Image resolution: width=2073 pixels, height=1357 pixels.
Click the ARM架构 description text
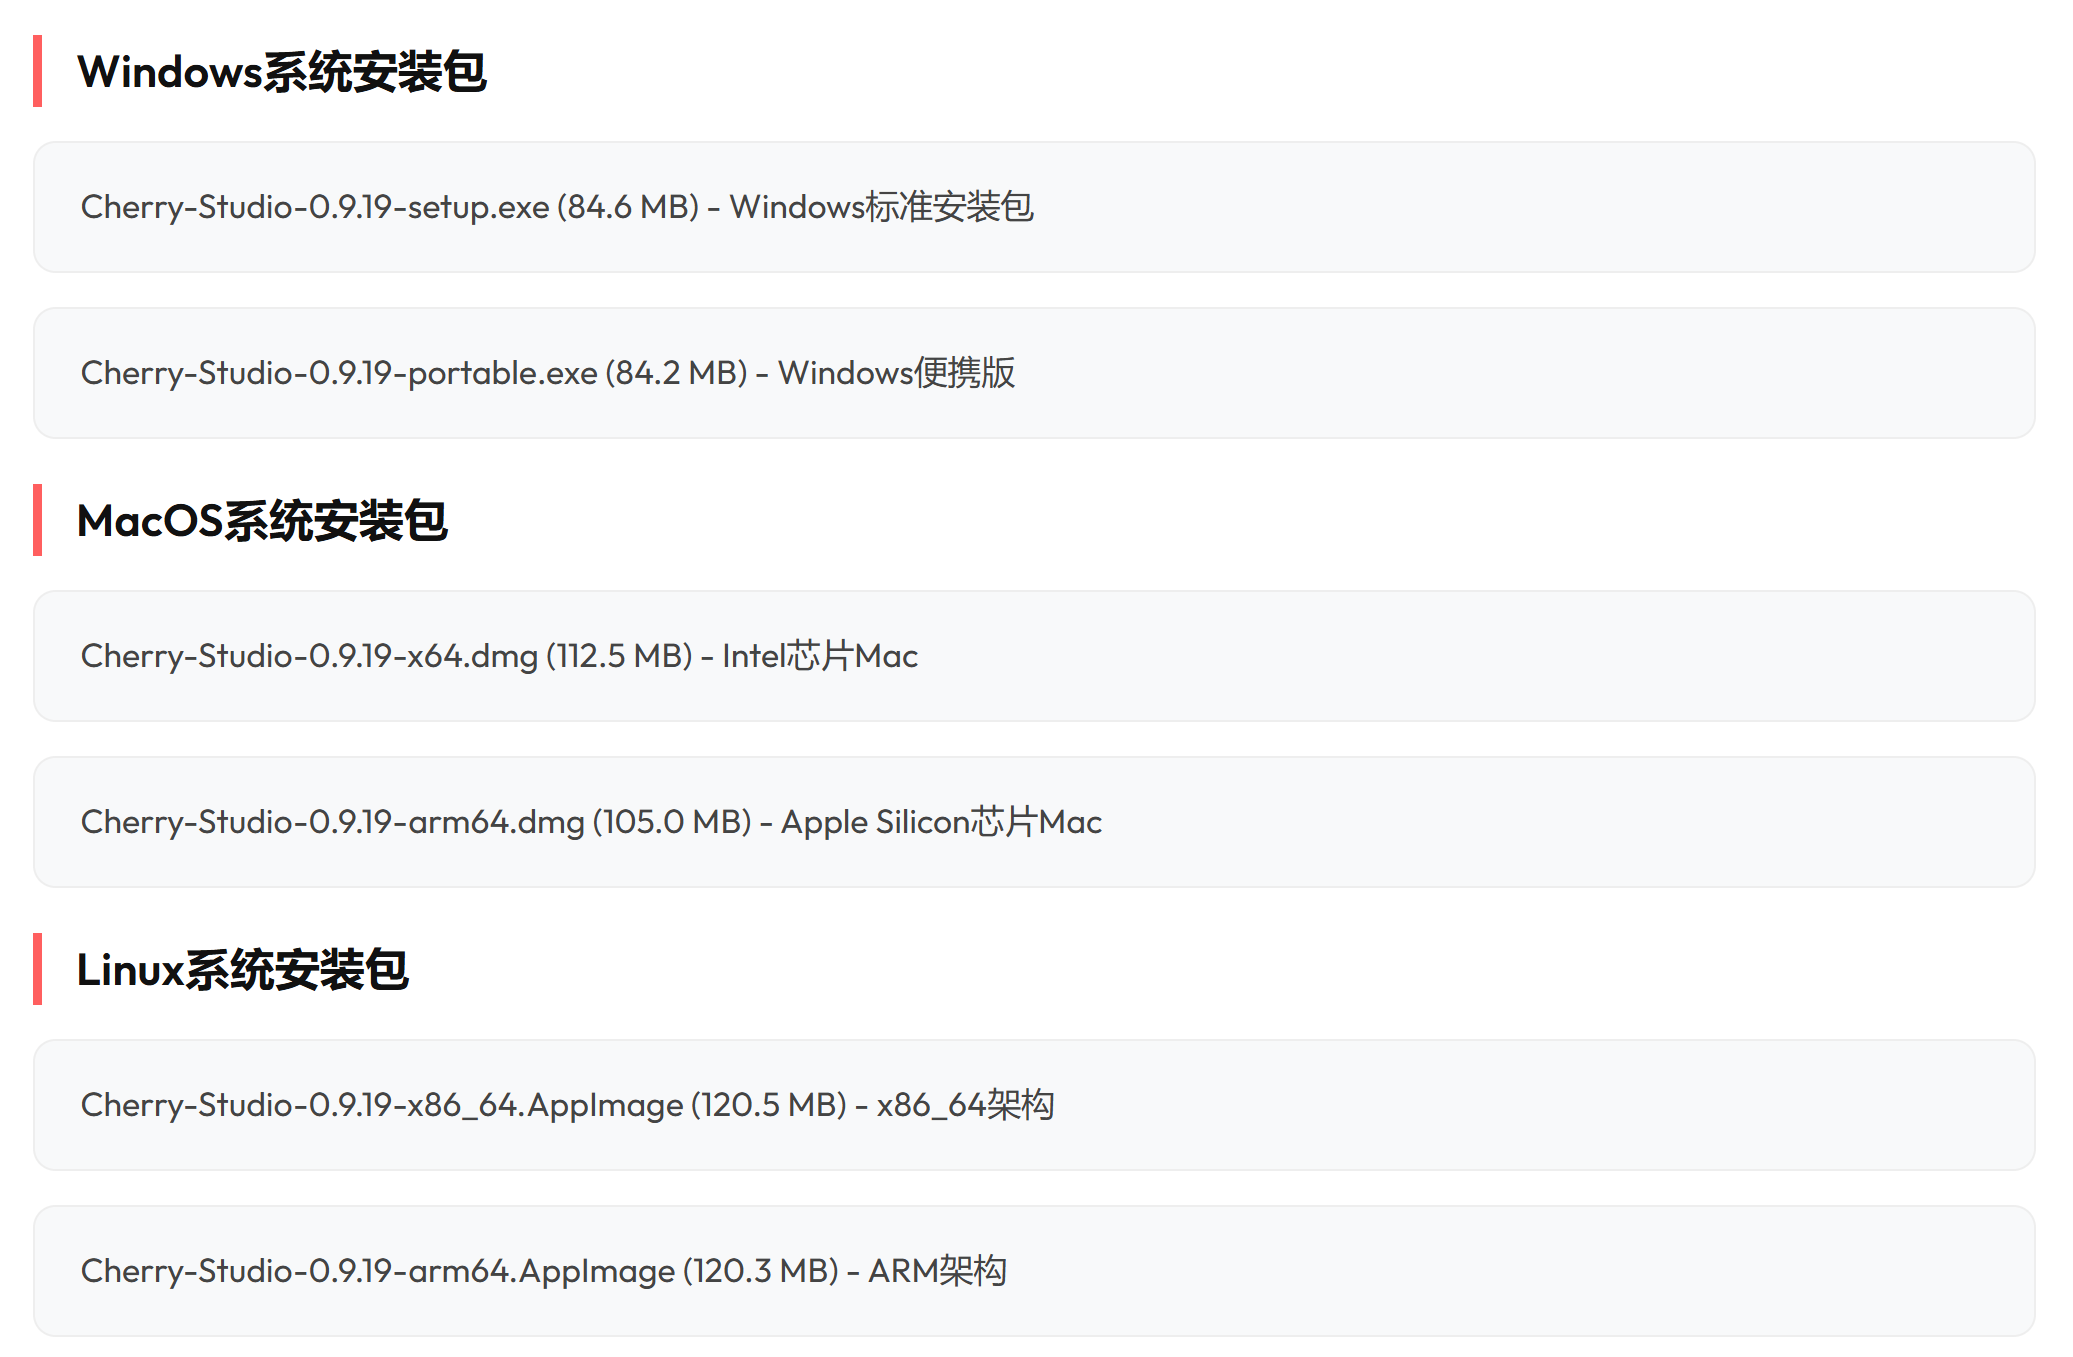937,1271
